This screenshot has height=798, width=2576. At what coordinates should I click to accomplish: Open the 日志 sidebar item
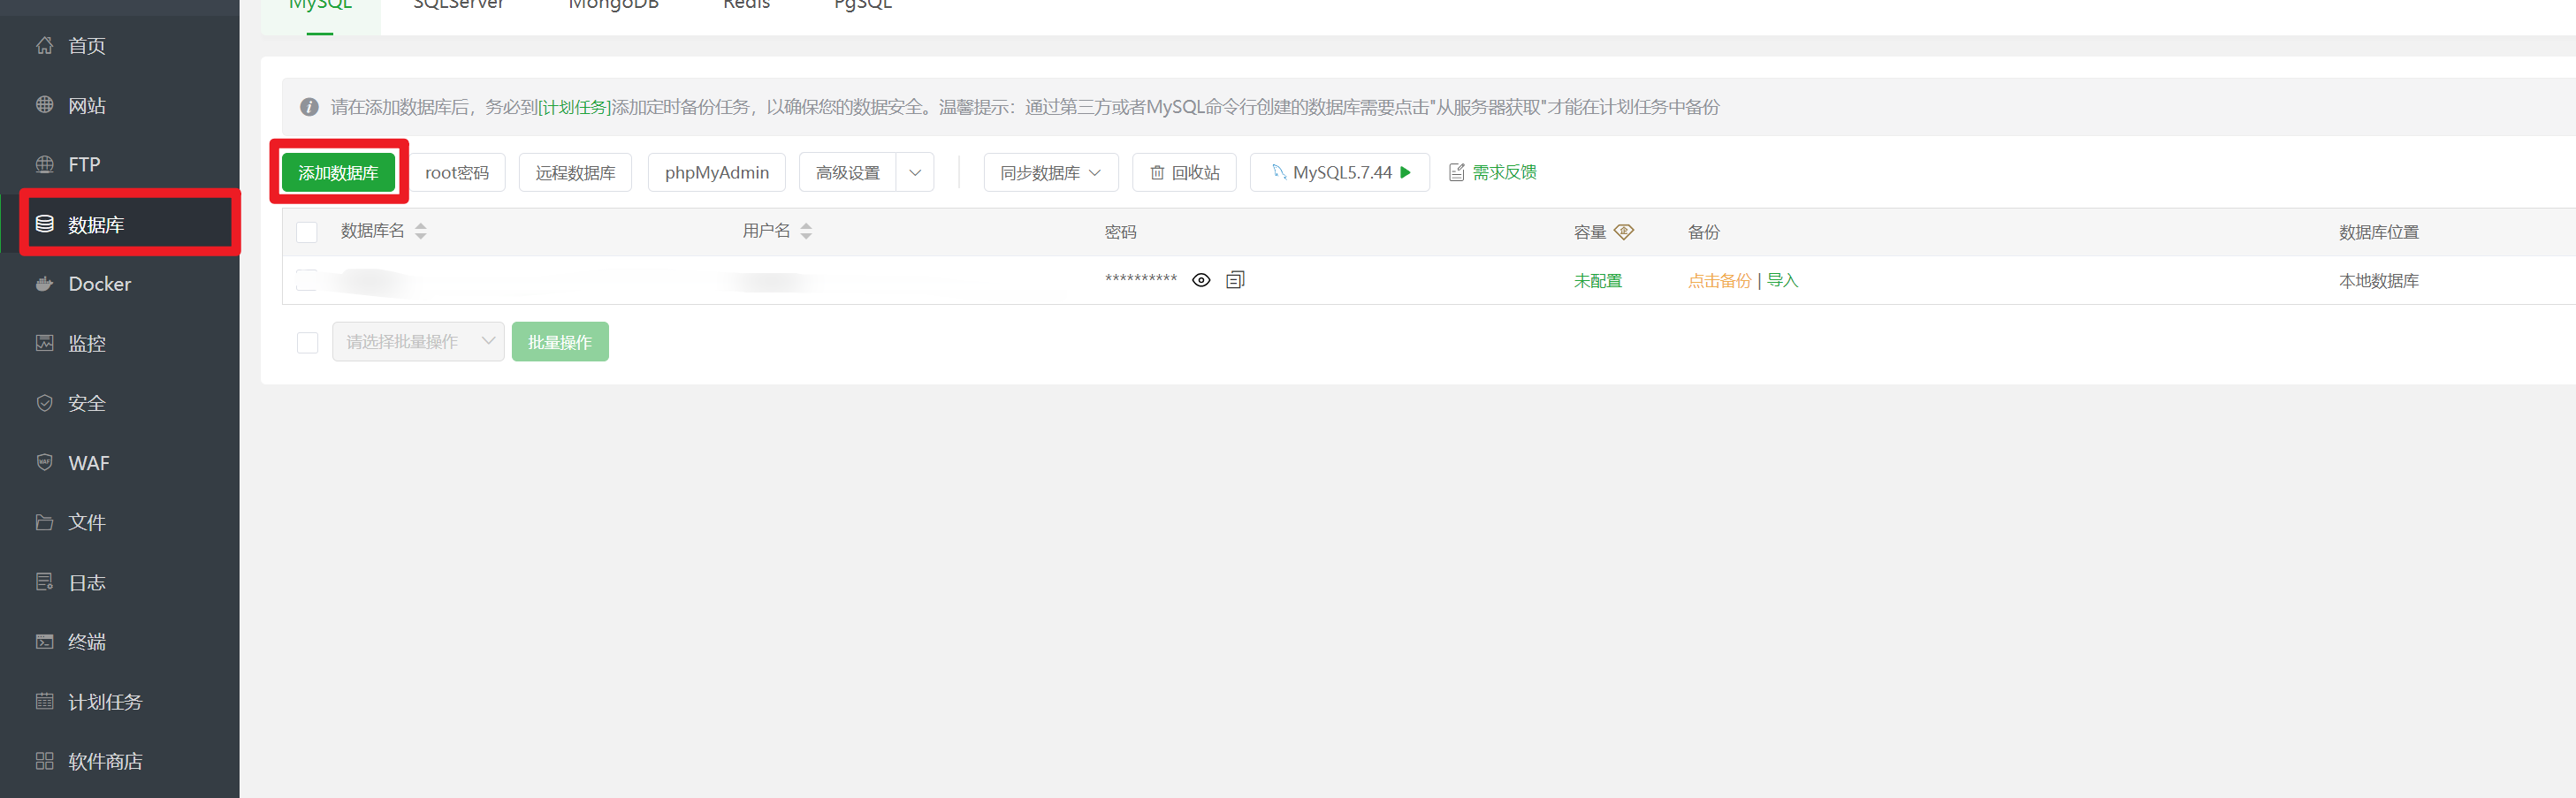[x=120, y=582]
